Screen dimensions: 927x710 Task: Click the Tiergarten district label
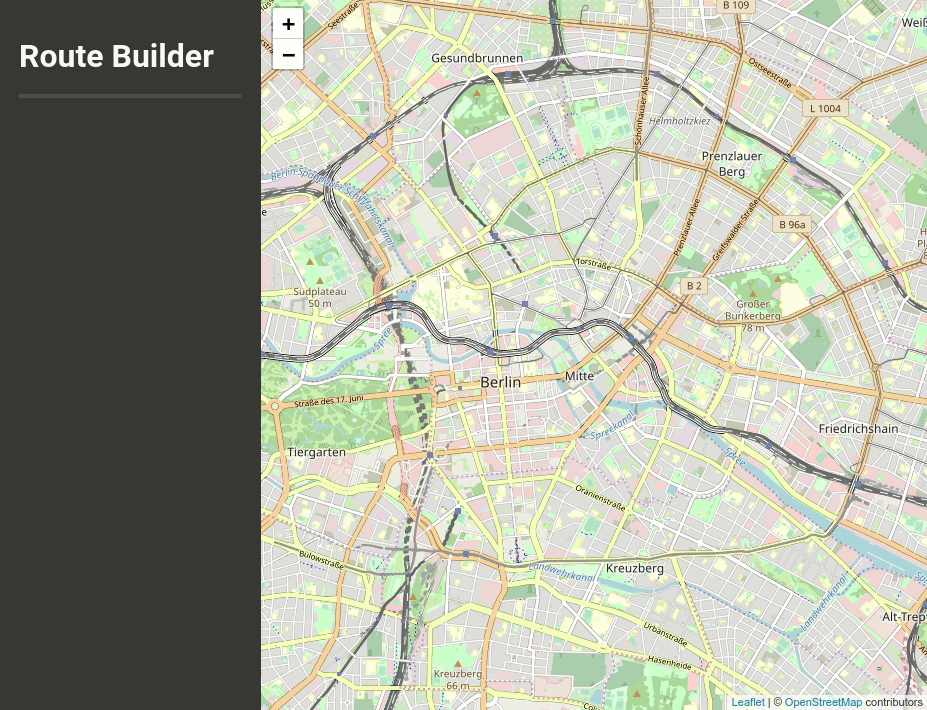click(316, 452)
